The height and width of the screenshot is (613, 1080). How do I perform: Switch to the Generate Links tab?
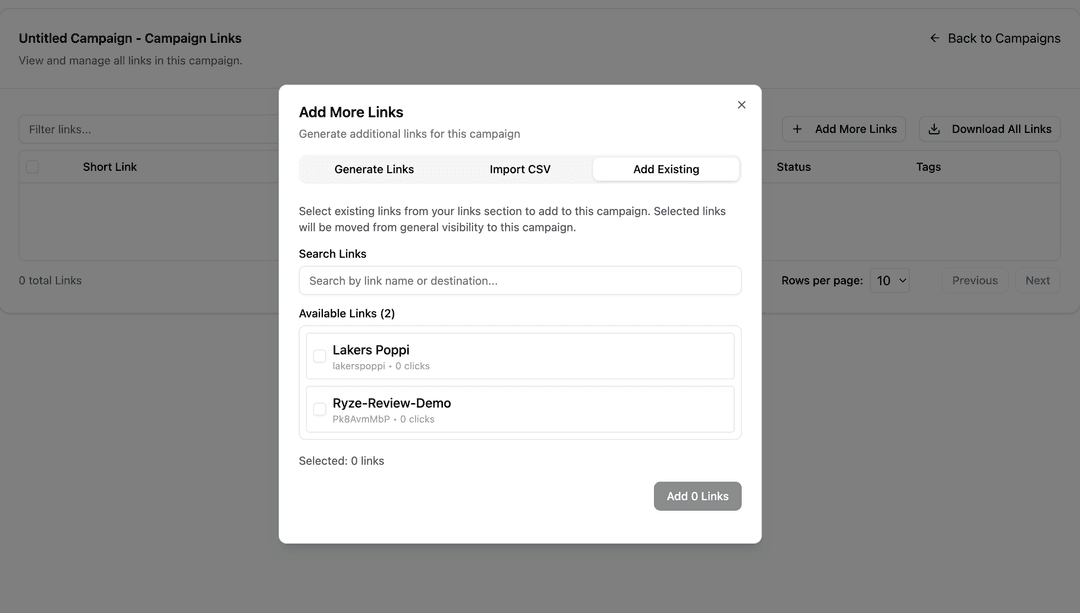click(x=374, y=169)
